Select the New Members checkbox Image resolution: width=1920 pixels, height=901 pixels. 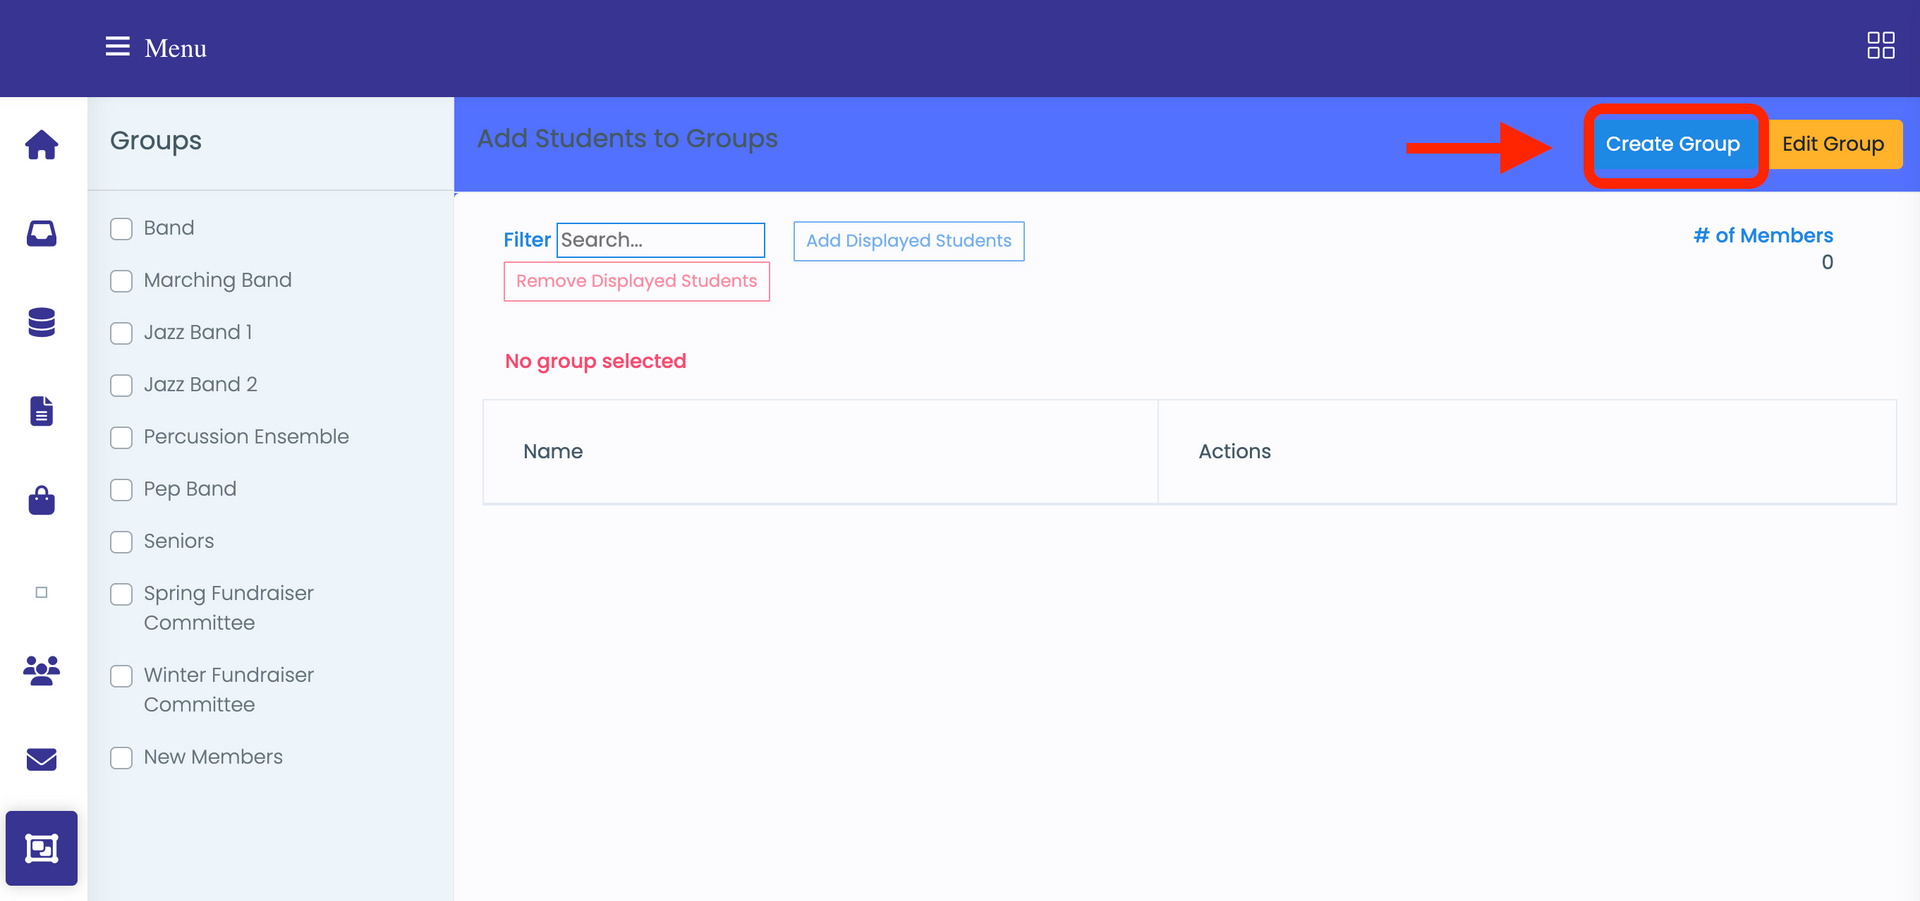pos(121,757)
